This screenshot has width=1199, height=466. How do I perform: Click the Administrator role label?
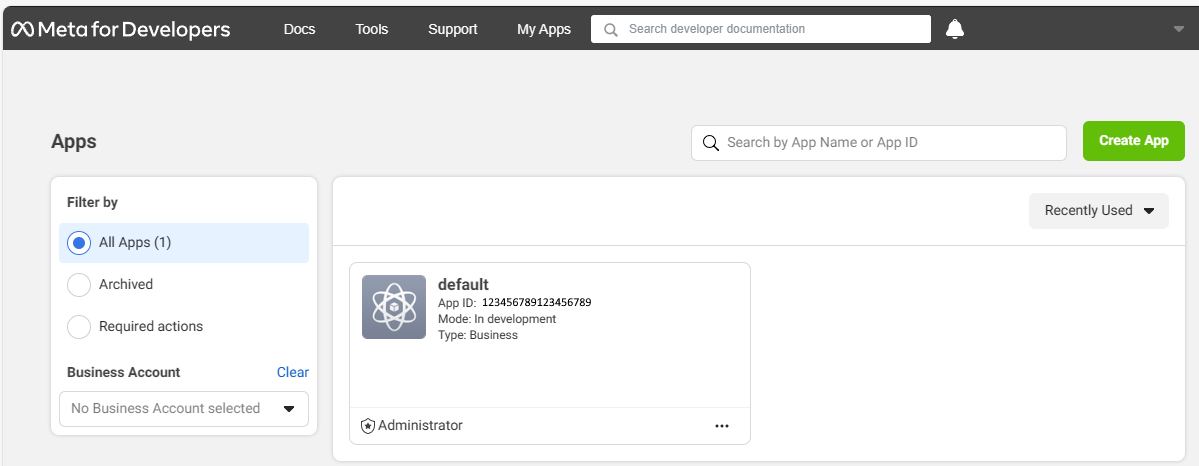(421, 425)
